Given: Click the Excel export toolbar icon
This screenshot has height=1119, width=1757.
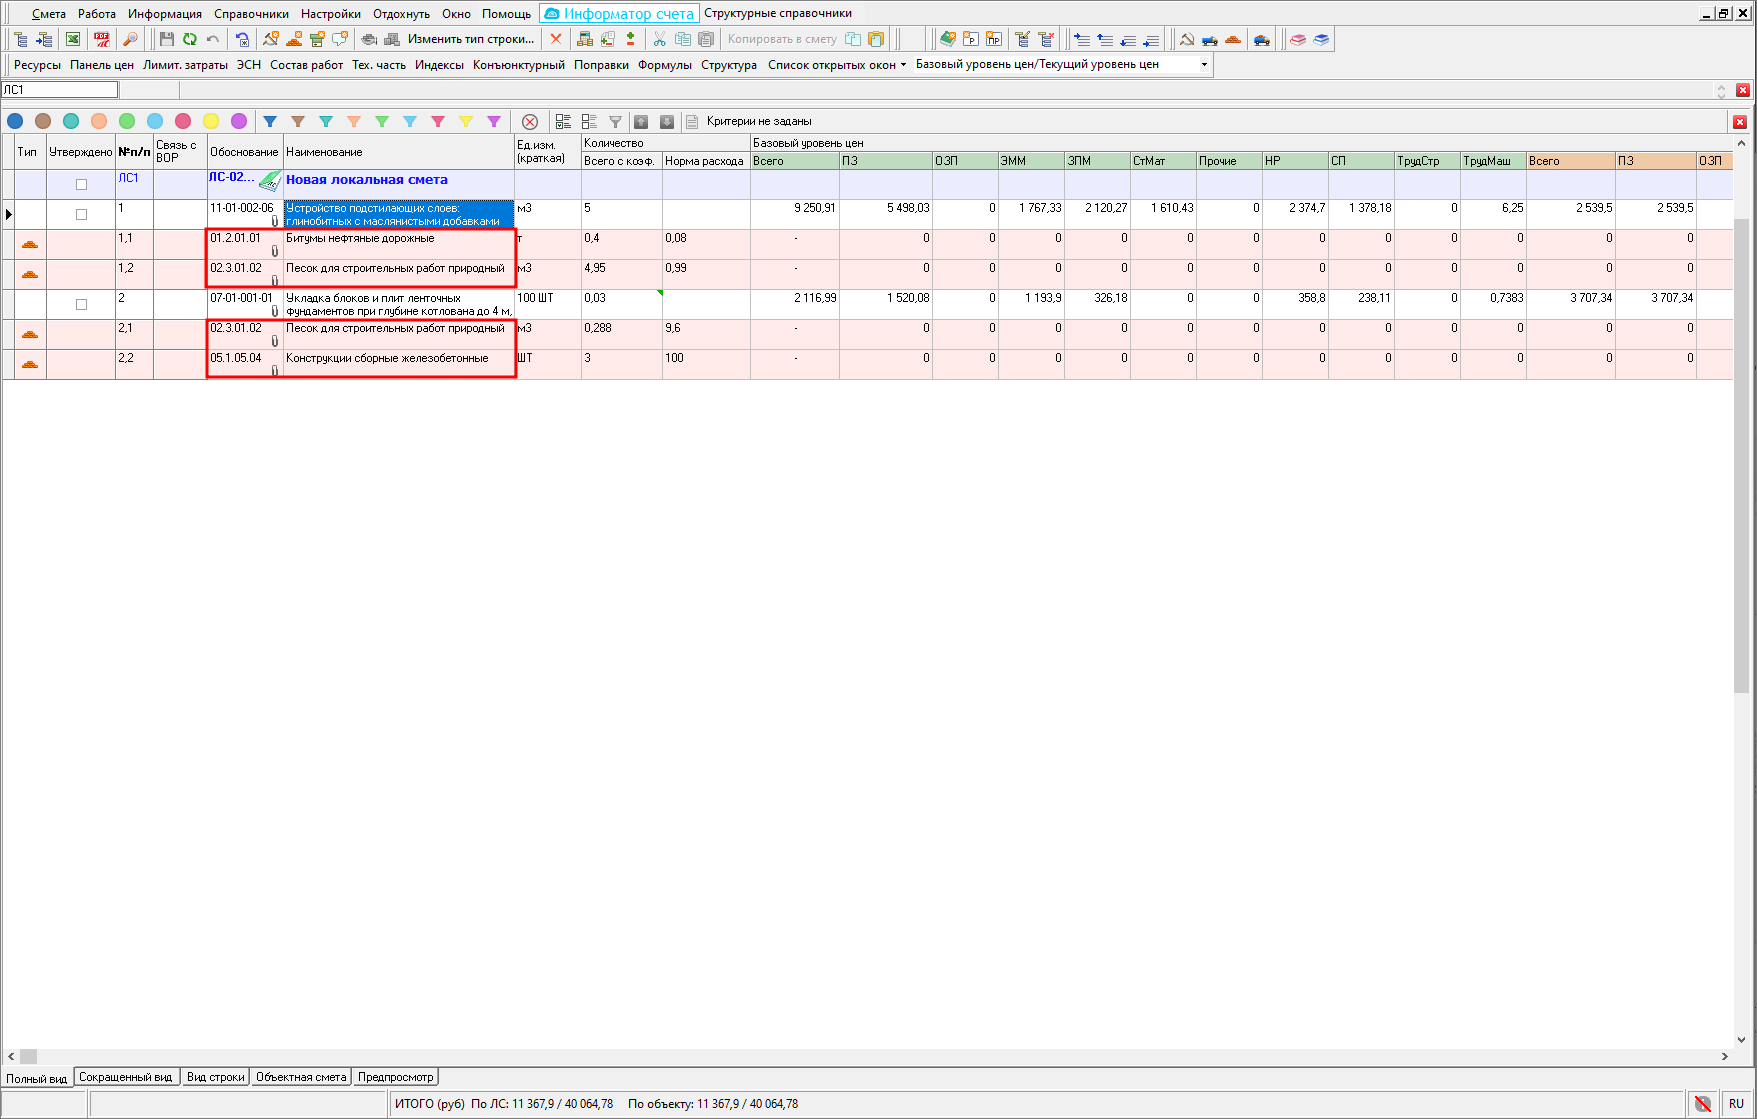Looking at the screenshot, I should click(73, 39).
